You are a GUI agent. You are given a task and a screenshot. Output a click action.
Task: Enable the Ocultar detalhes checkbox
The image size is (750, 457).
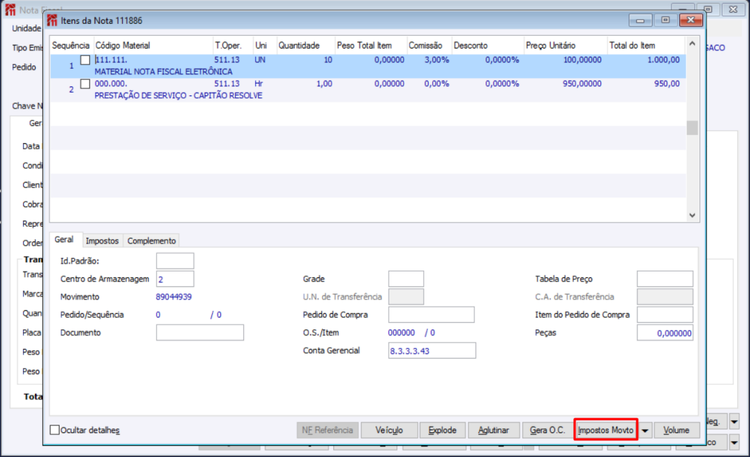click(55, 430)
